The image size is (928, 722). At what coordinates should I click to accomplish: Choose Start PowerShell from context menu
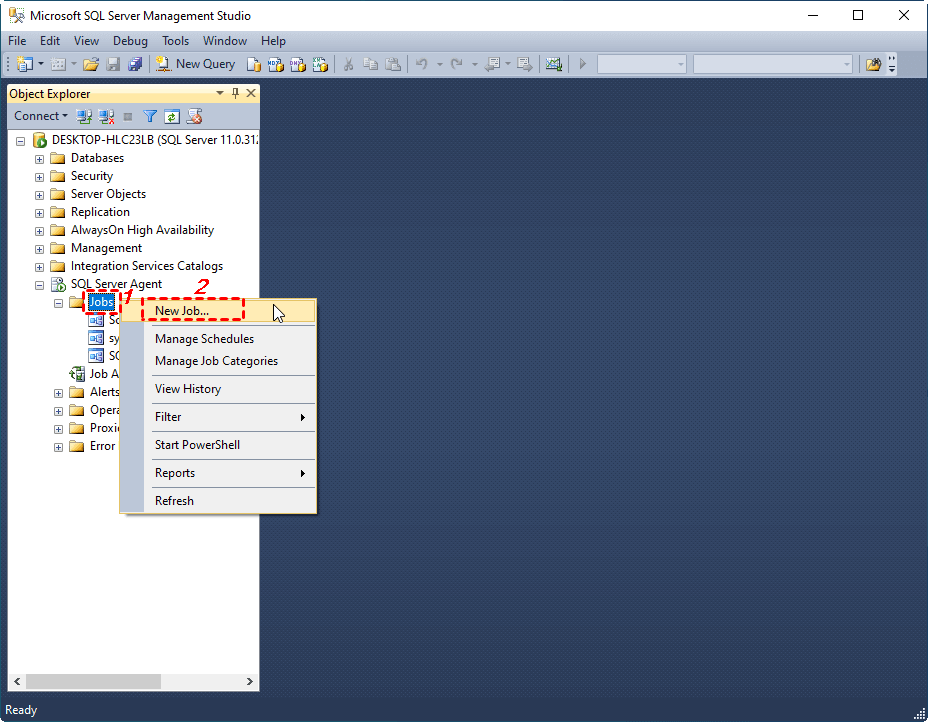coord(218,444)
